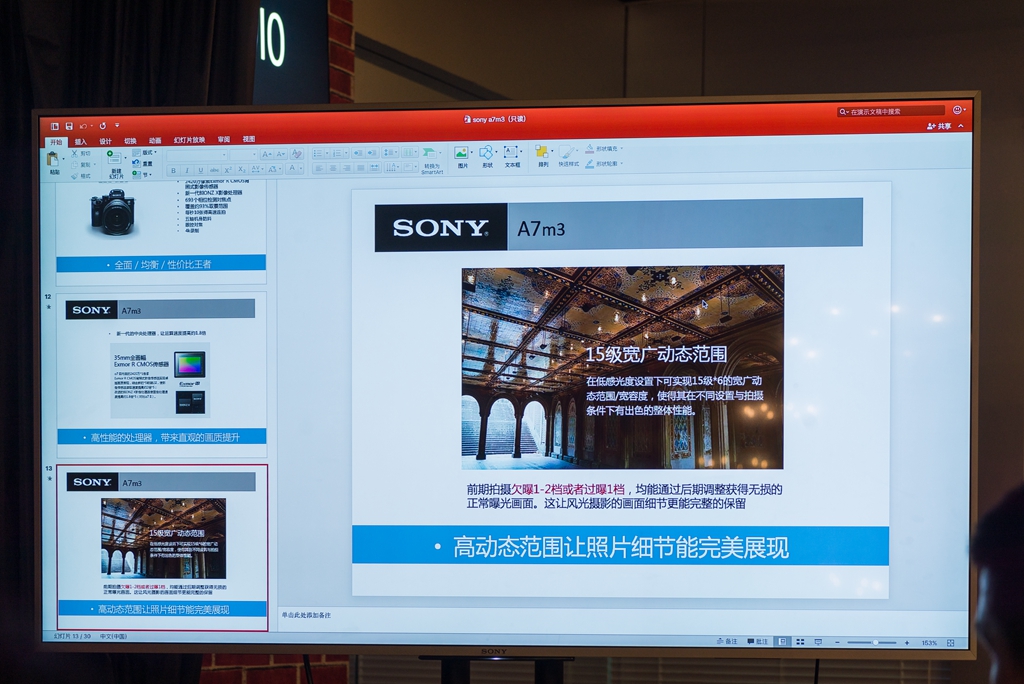Image resolution: width=1024 pixels, height=684 pixels.
Task: Toggle Bold formatting
Action: click(x=173, y=171)
